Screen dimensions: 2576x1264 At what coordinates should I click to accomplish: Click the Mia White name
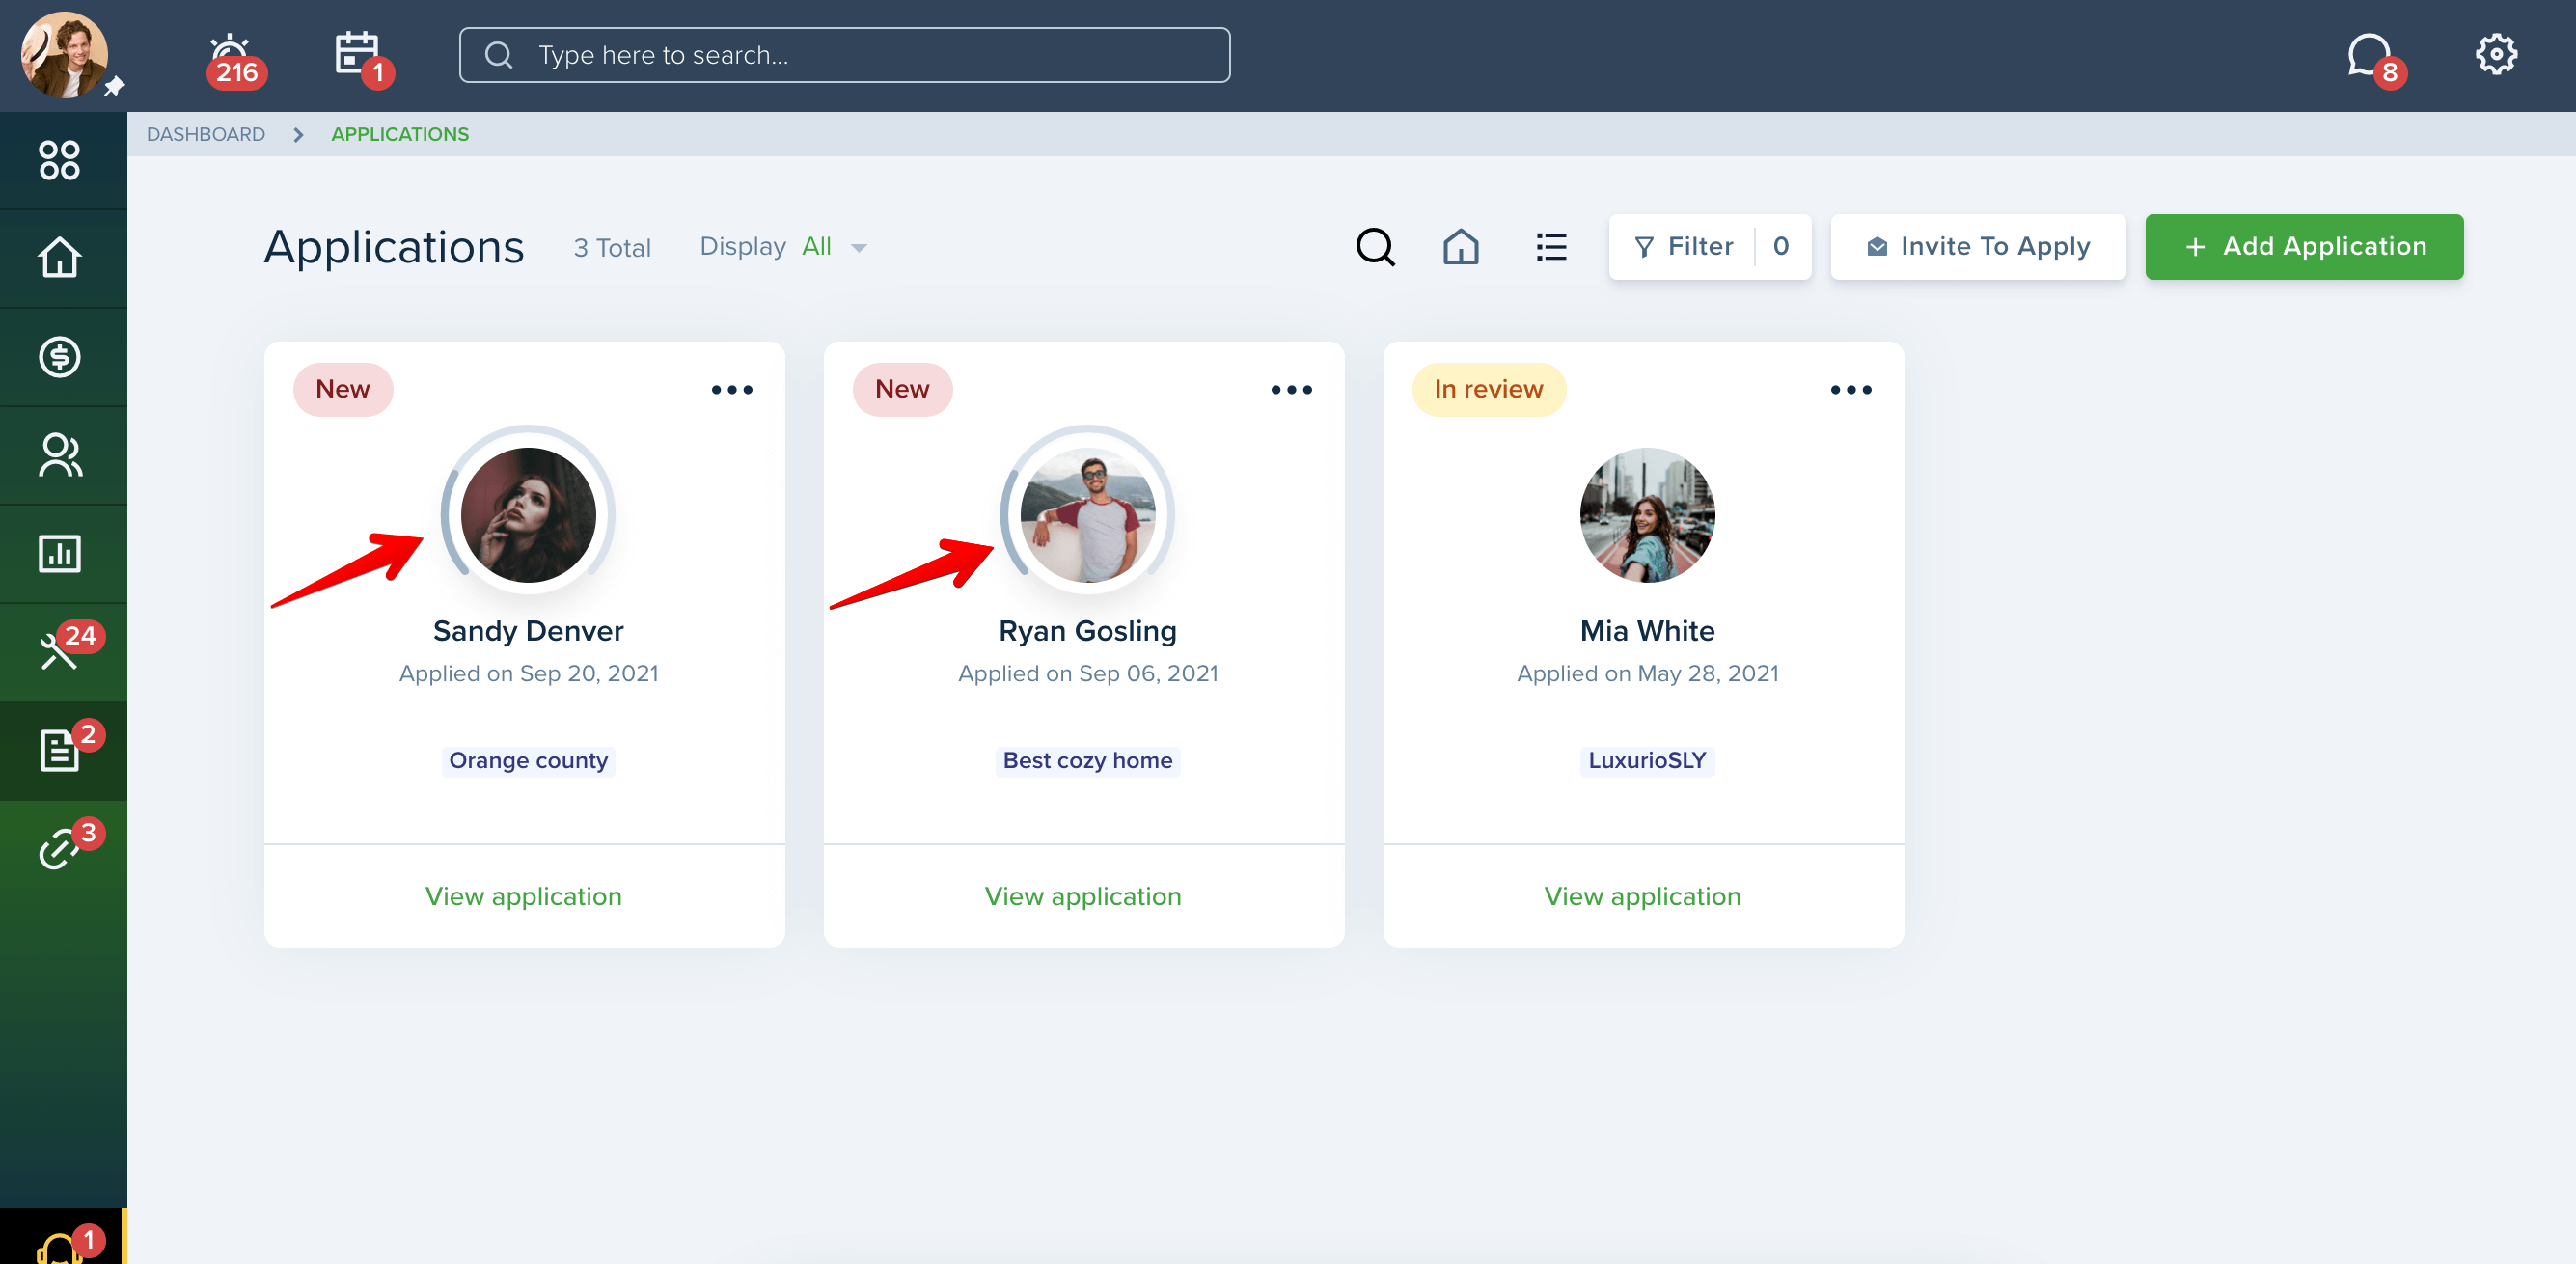(x=1648, y=631)
